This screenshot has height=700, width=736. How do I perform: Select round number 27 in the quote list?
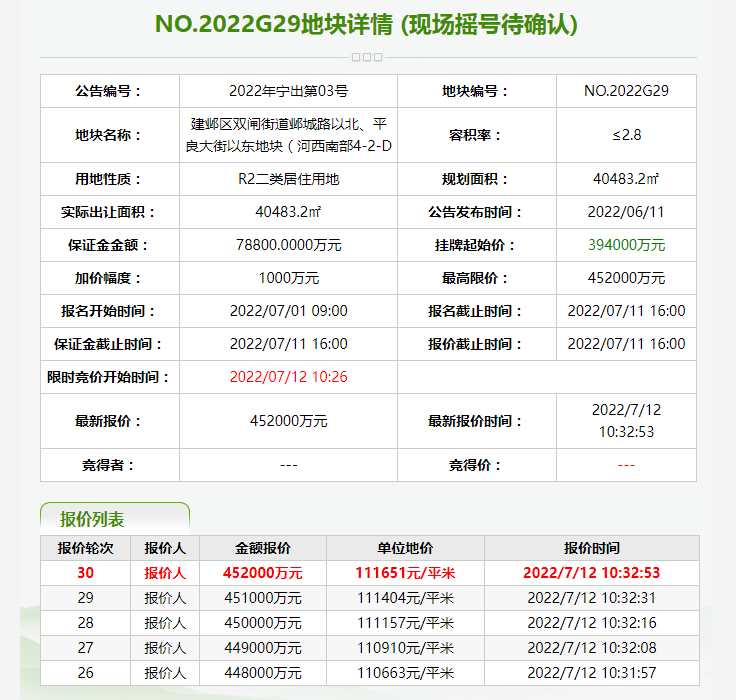(85, 647)
